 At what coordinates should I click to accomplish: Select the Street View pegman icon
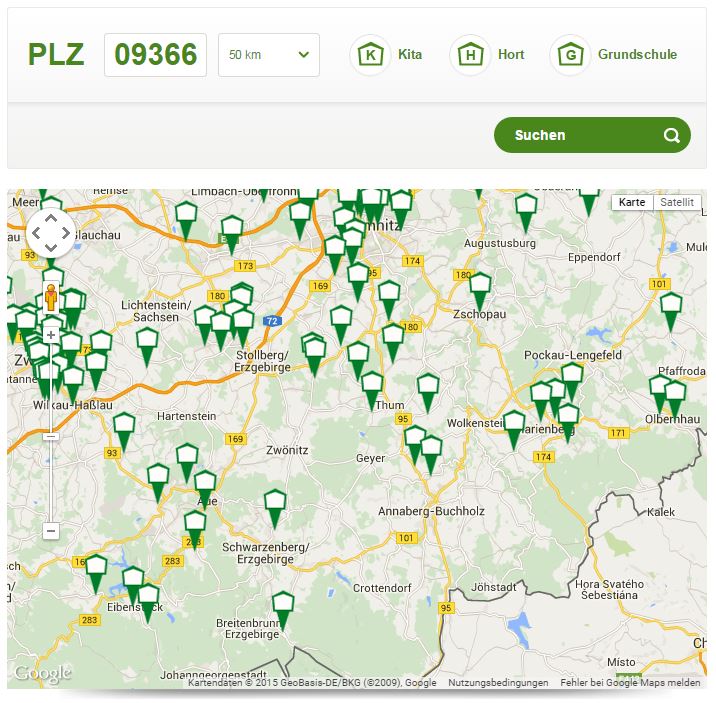[x=51, y=298]
